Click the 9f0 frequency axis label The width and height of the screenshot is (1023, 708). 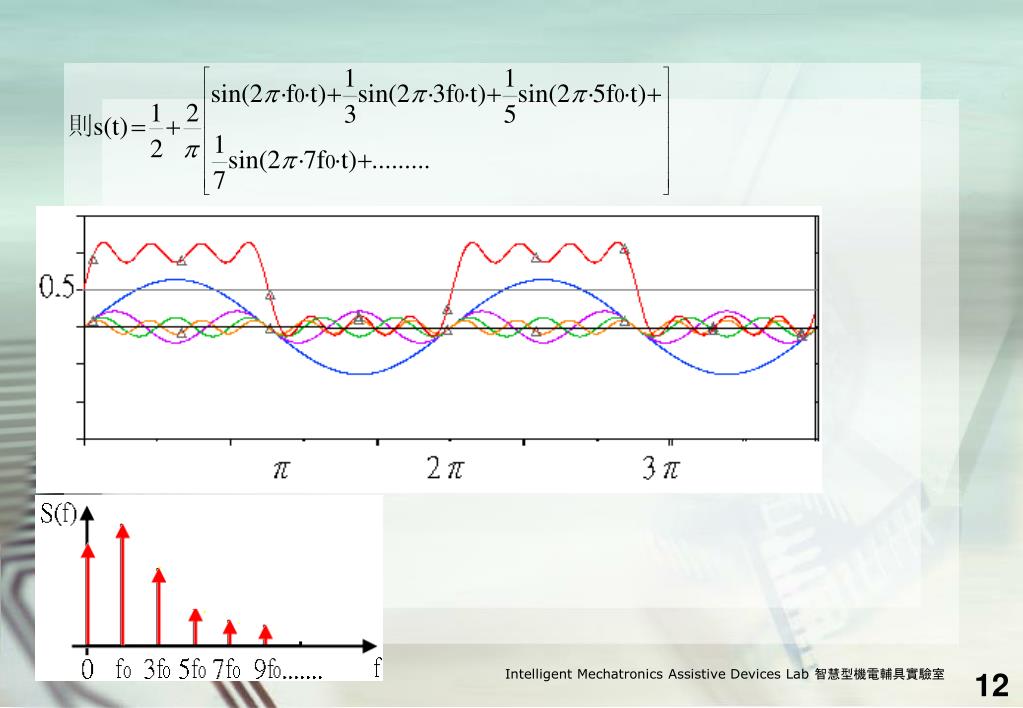[267, 669]
